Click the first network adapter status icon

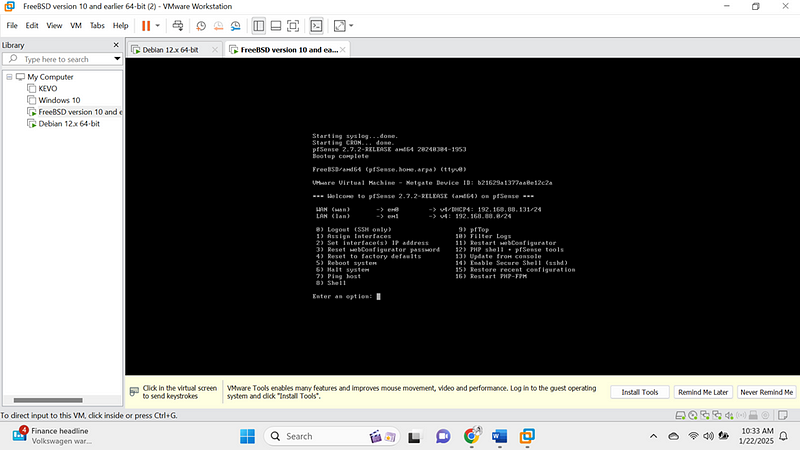(x=705, y=415)
